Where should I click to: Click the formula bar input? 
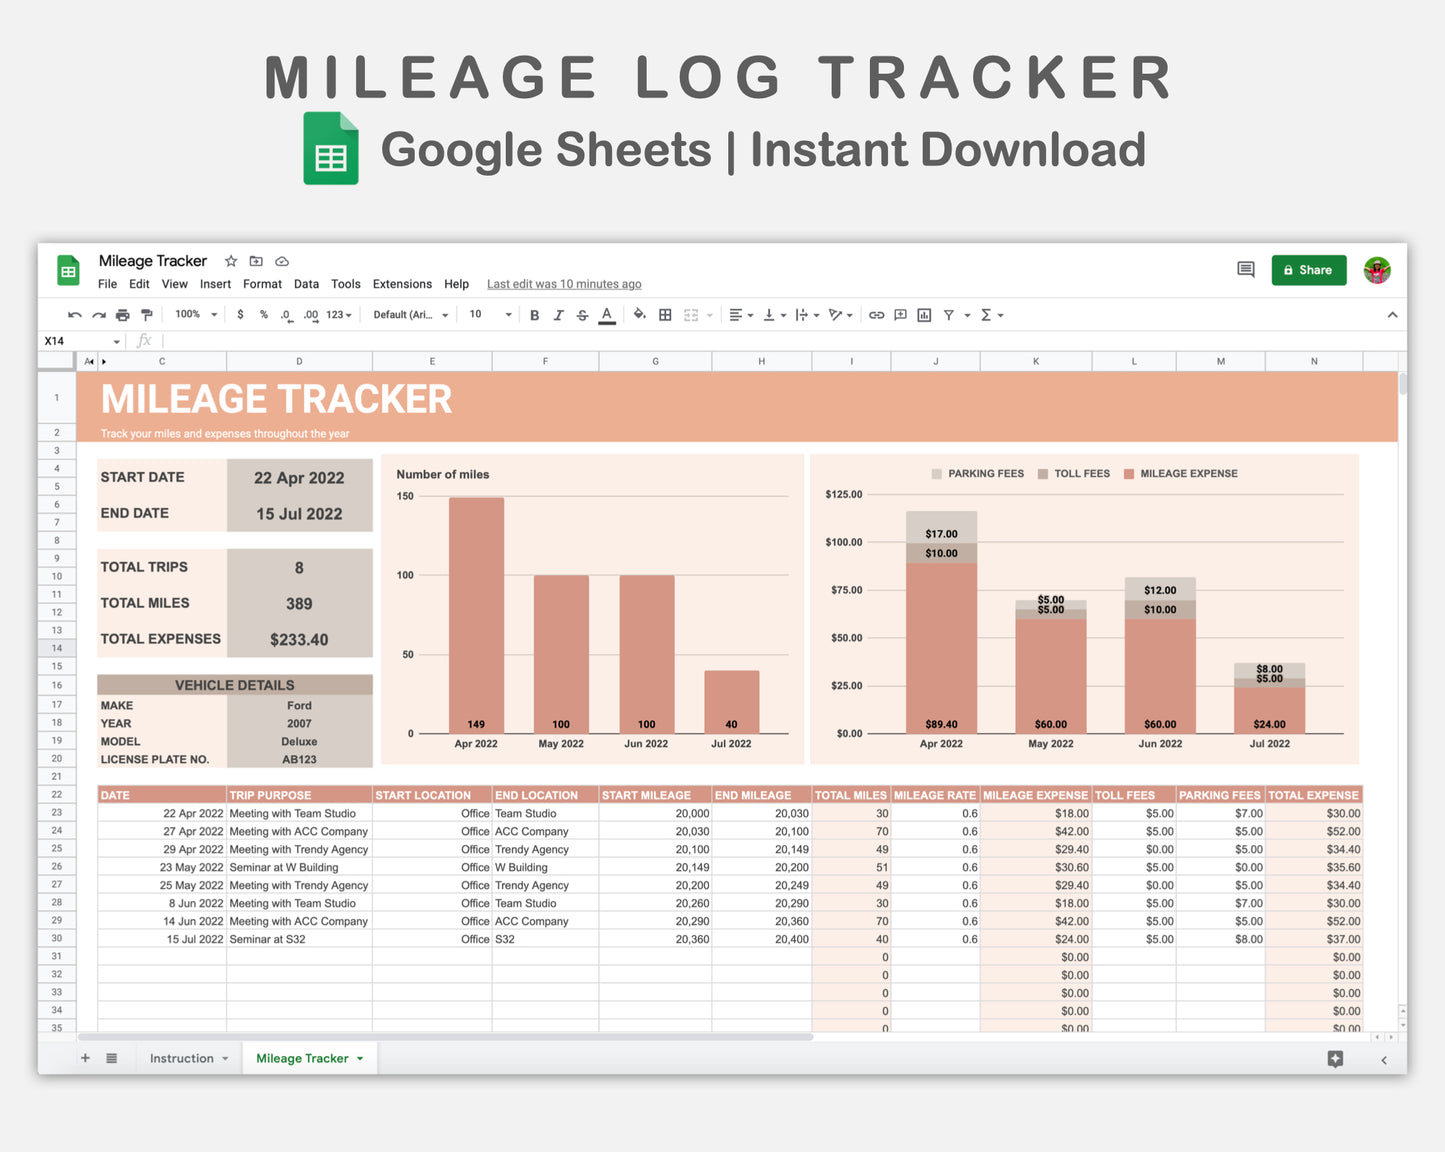click(300, 340)
